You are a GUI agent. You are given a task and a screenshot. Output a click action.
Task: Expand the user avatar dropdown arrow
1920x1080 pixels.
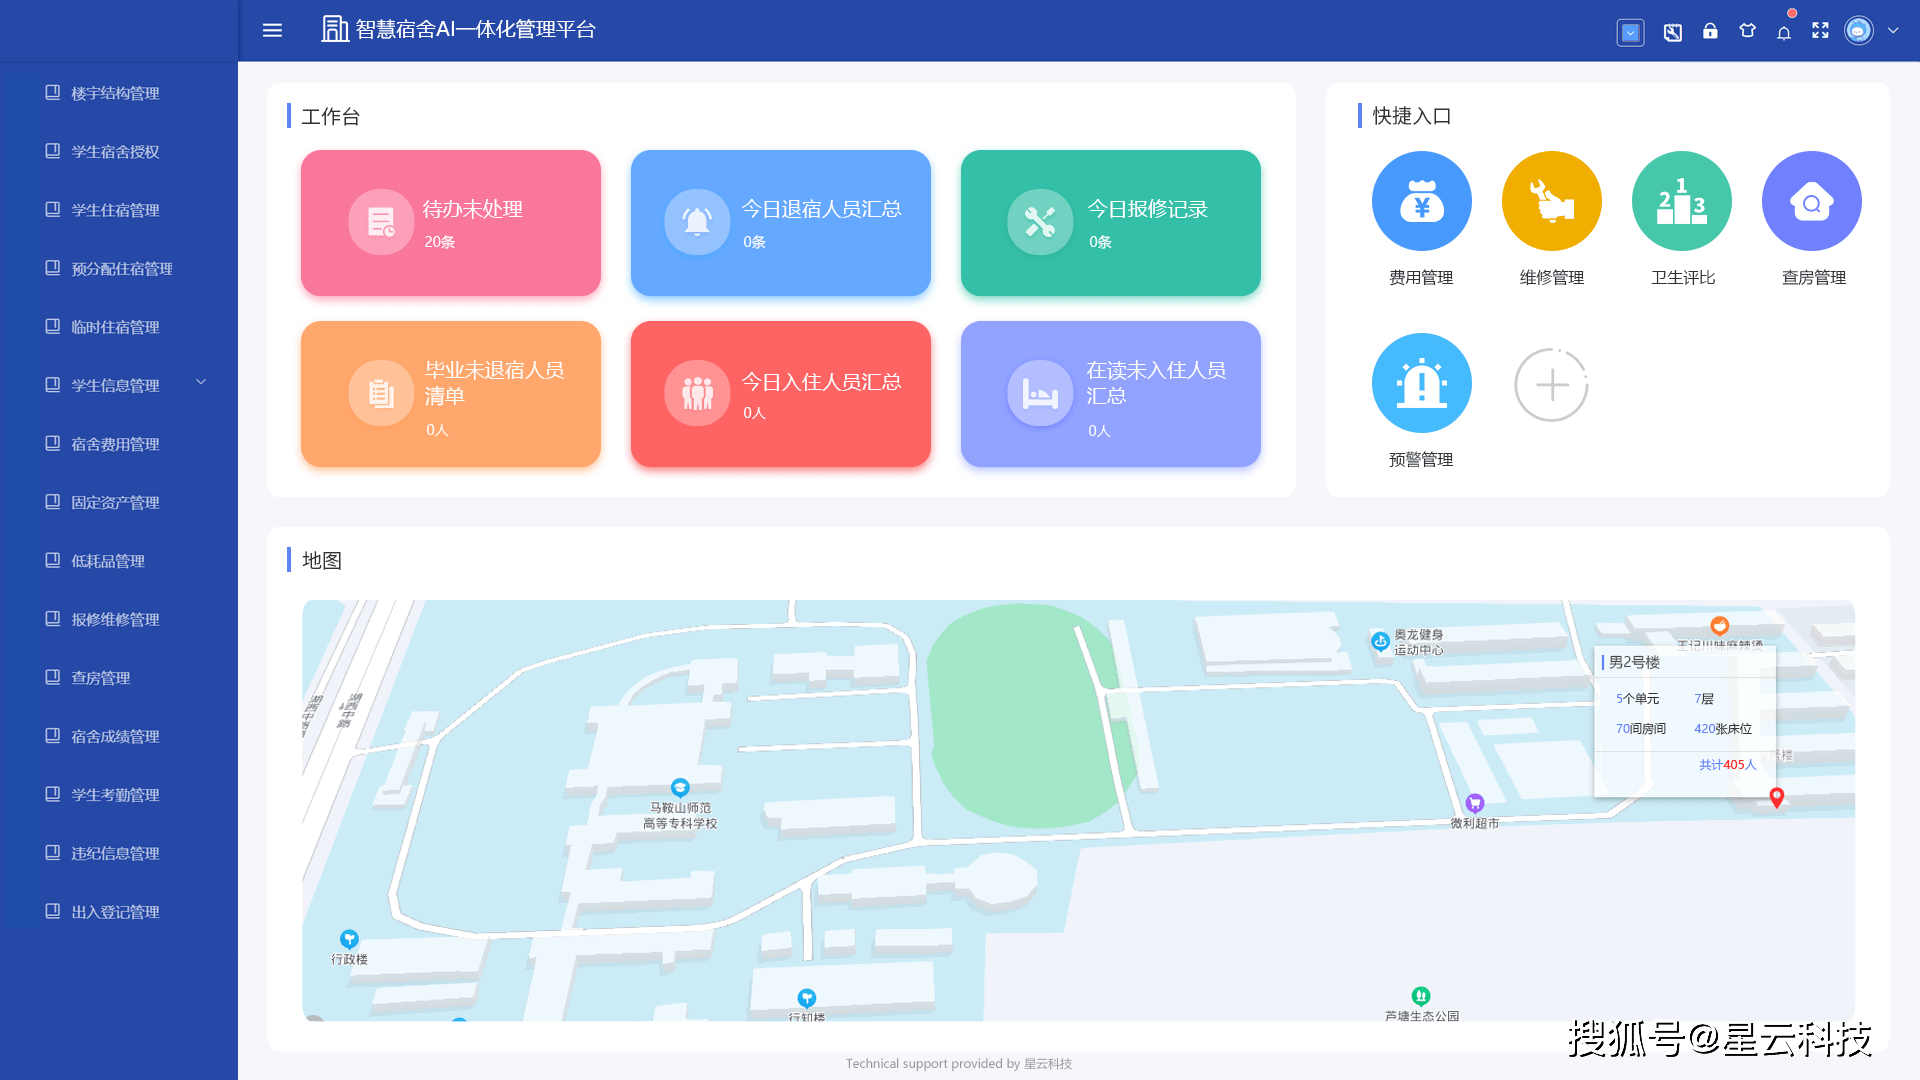[x=1893, y=31]
